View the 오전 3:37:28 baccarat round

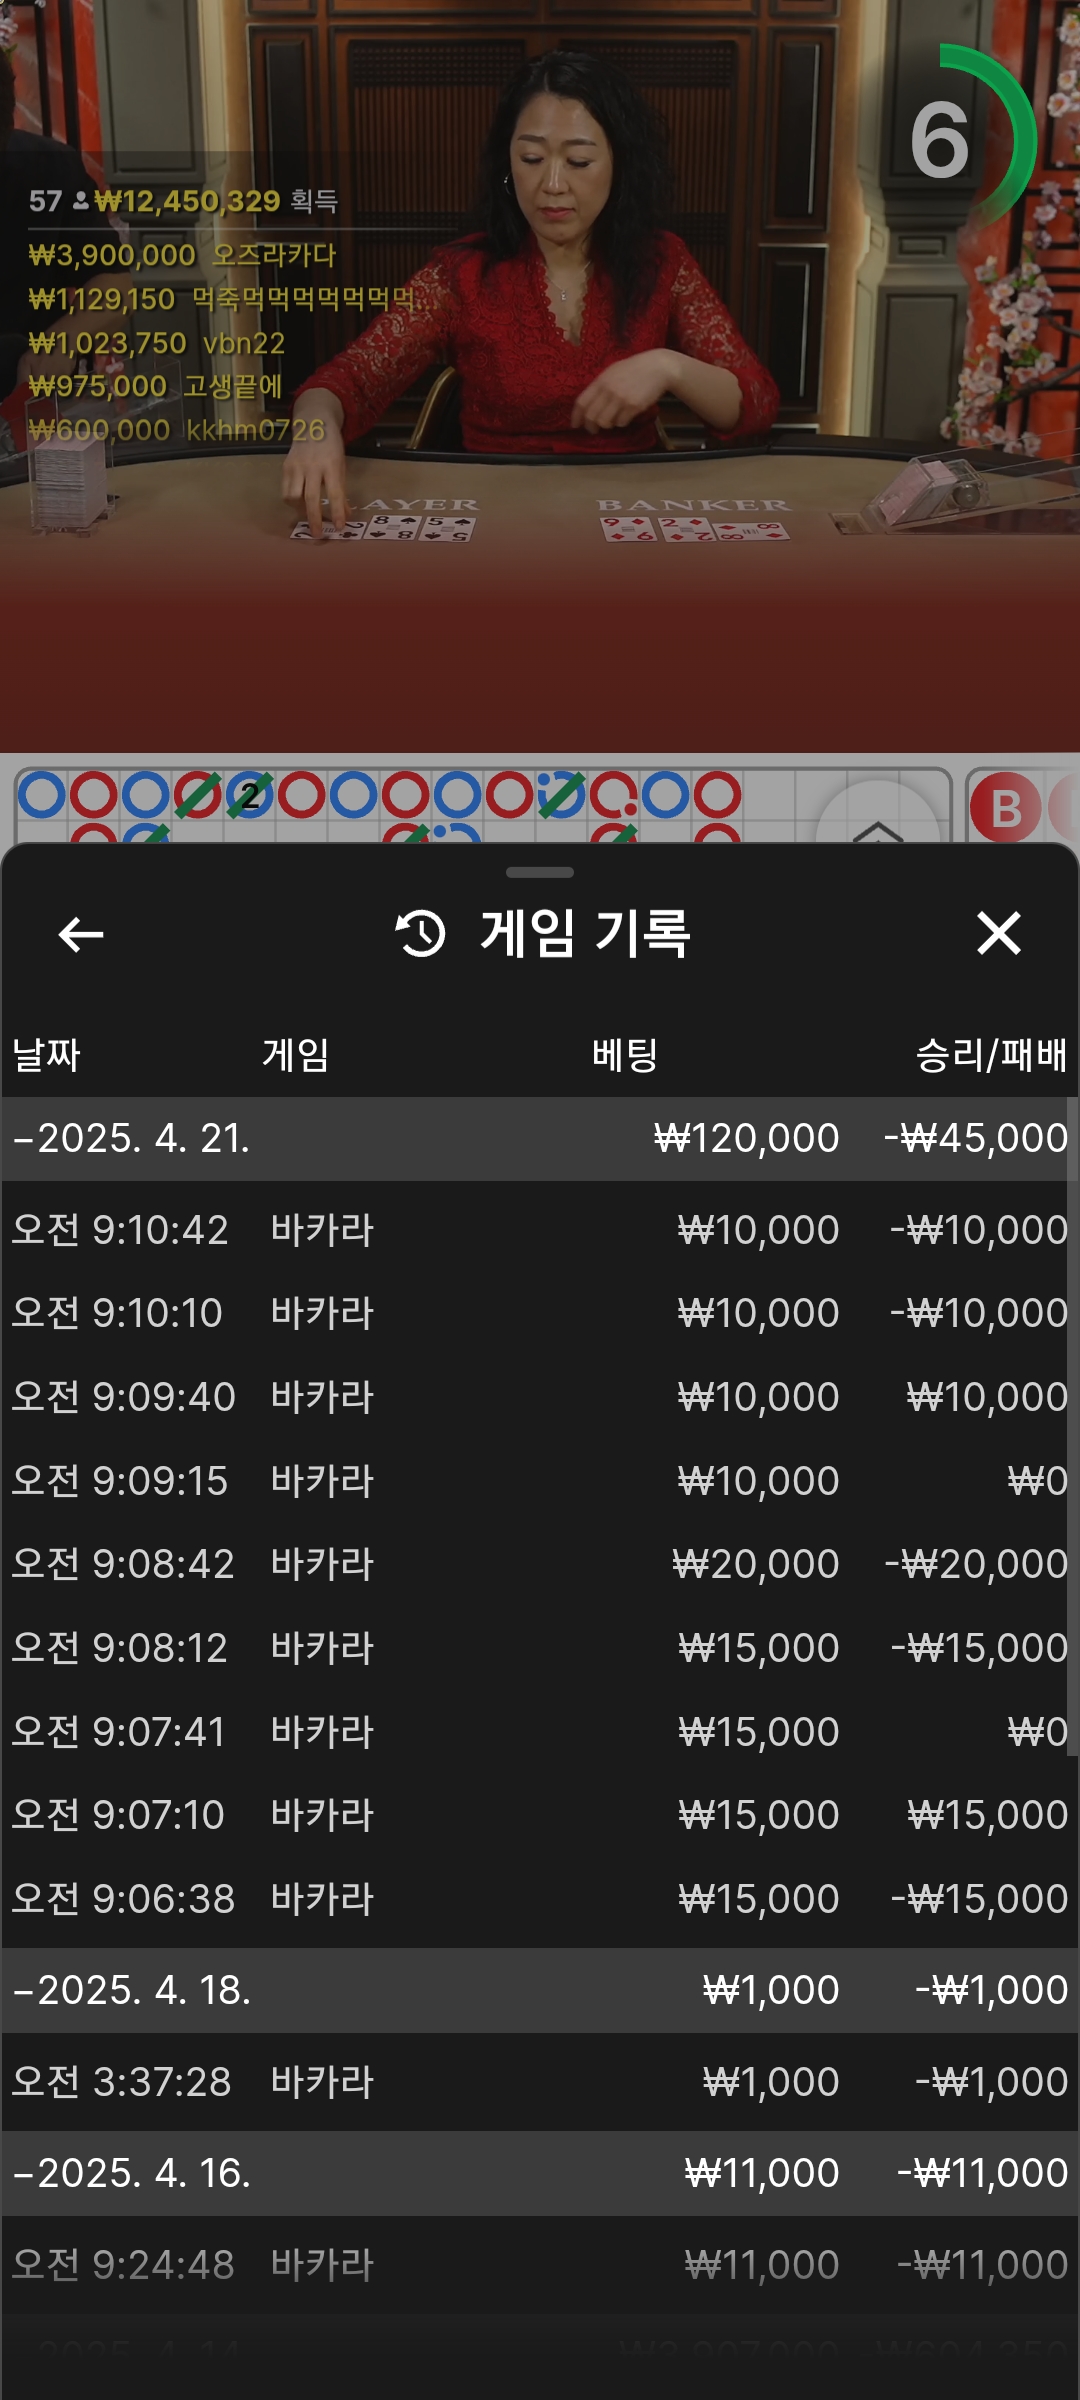[x=540, y=2082]
